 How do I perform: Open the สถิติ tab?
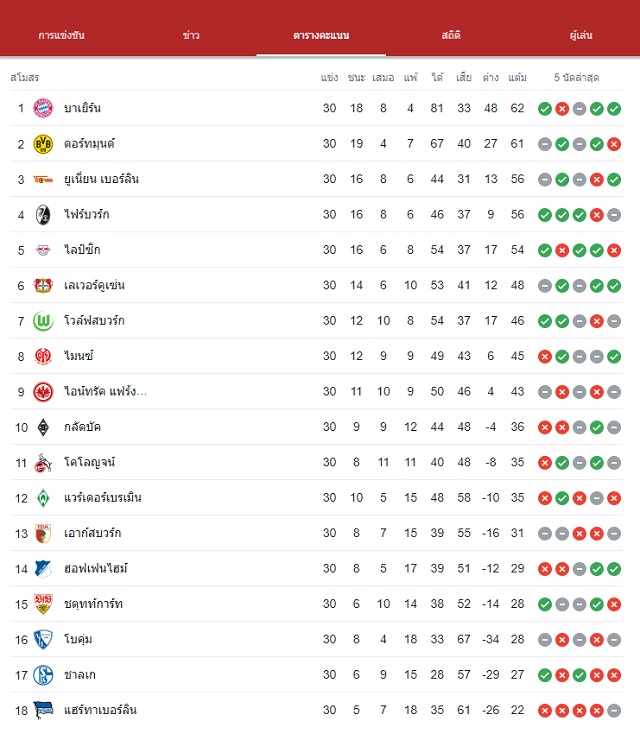[x=451, y=35]
